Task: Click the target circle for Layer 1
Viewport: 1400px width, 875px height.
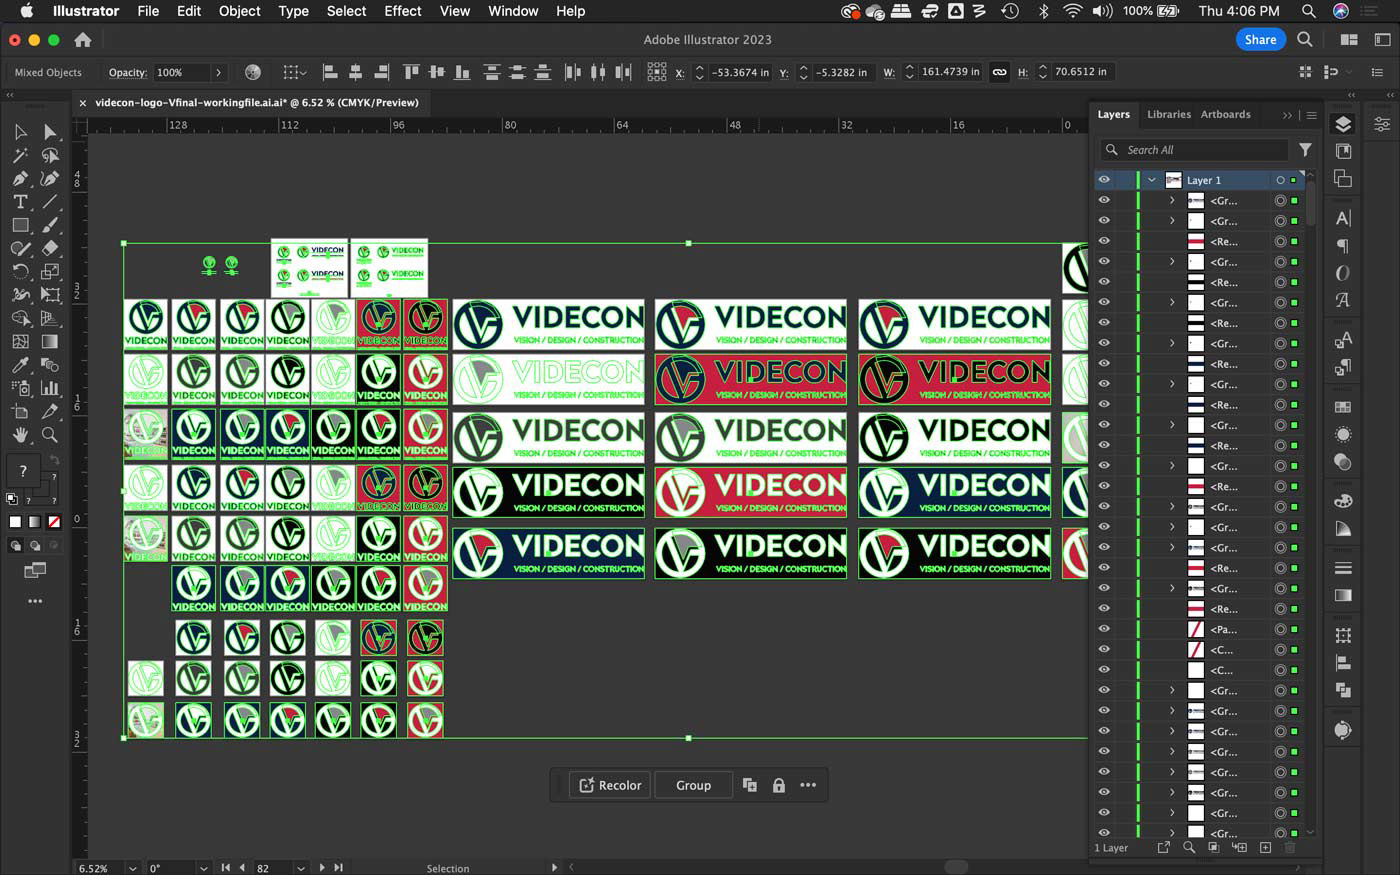Action: pyautogui.click(x=1280, y=180)
